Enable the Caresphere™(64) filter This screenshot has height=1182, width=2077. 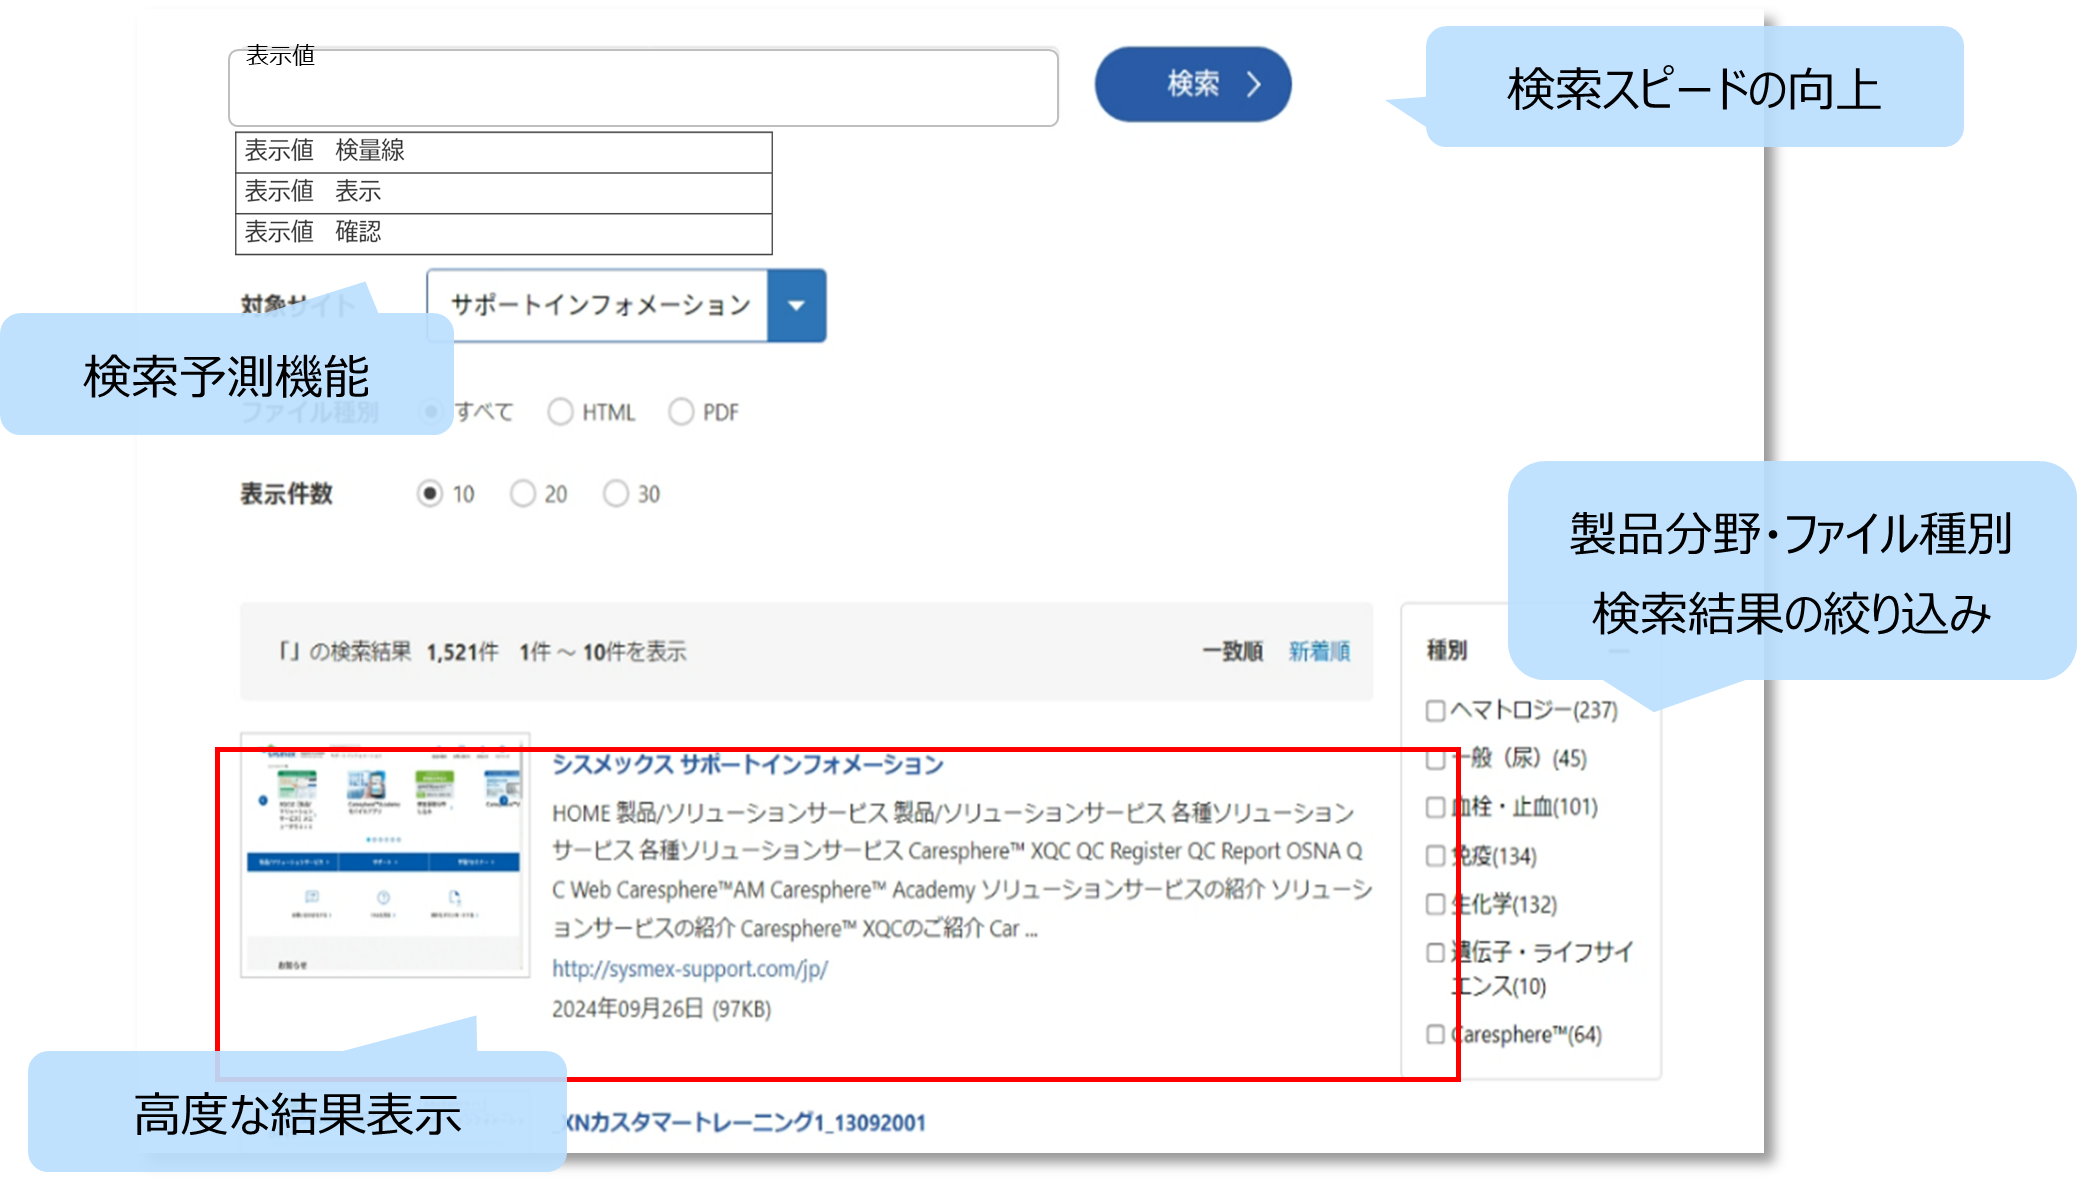tap(1435, 1034)
